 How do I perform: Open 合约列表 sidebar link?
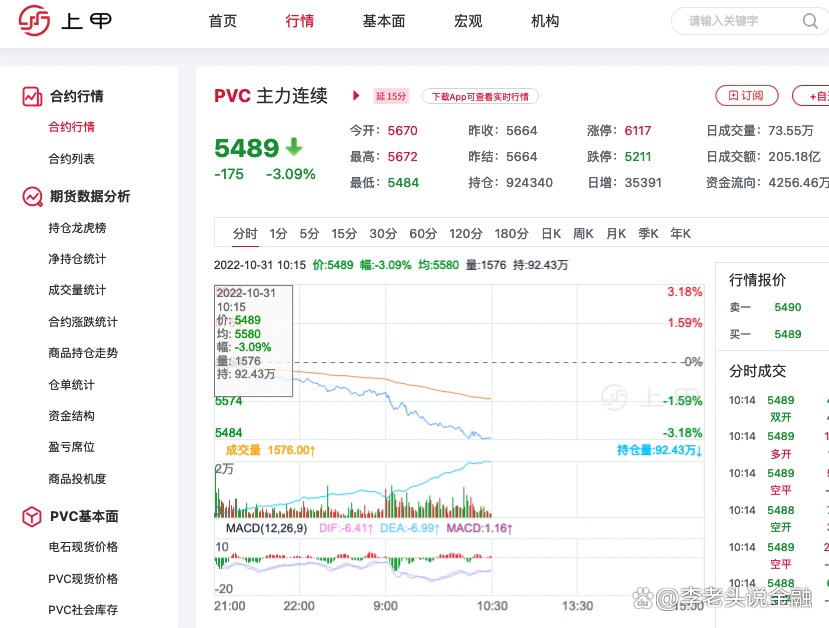tap(71, 159)
